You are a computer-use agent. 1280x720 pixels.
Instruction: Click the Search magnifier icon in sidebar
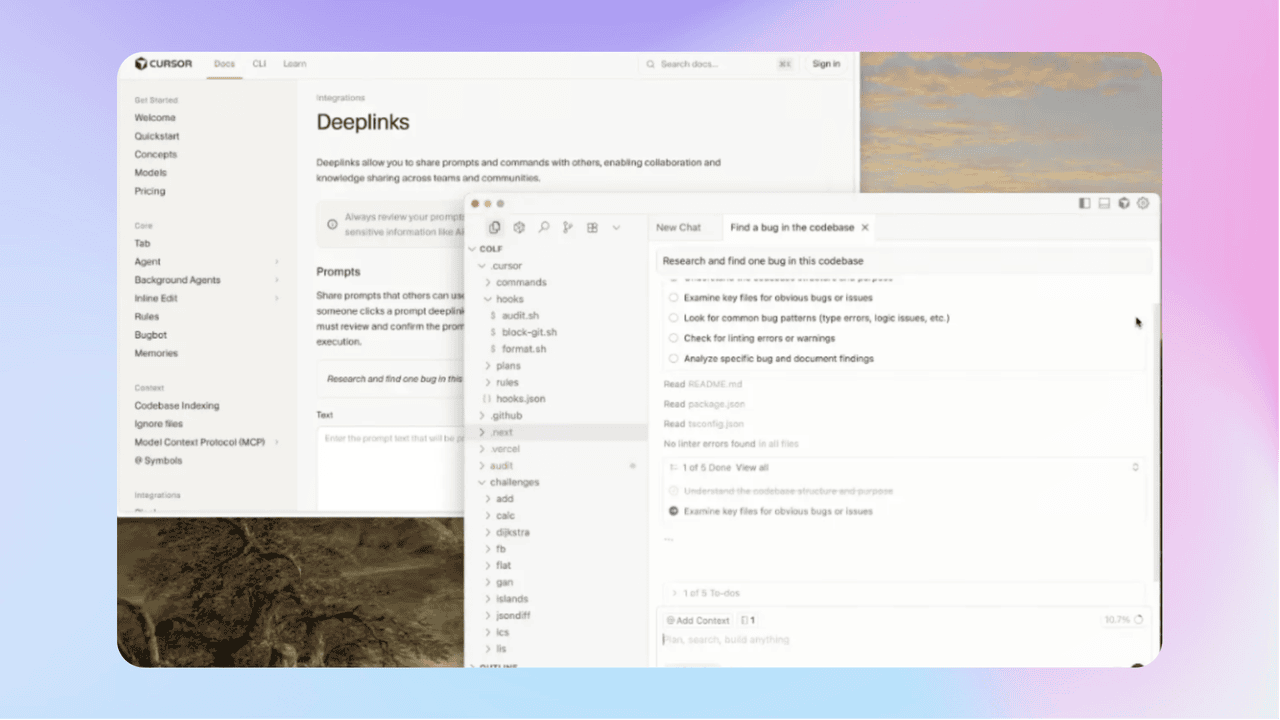tap(544, 228)
